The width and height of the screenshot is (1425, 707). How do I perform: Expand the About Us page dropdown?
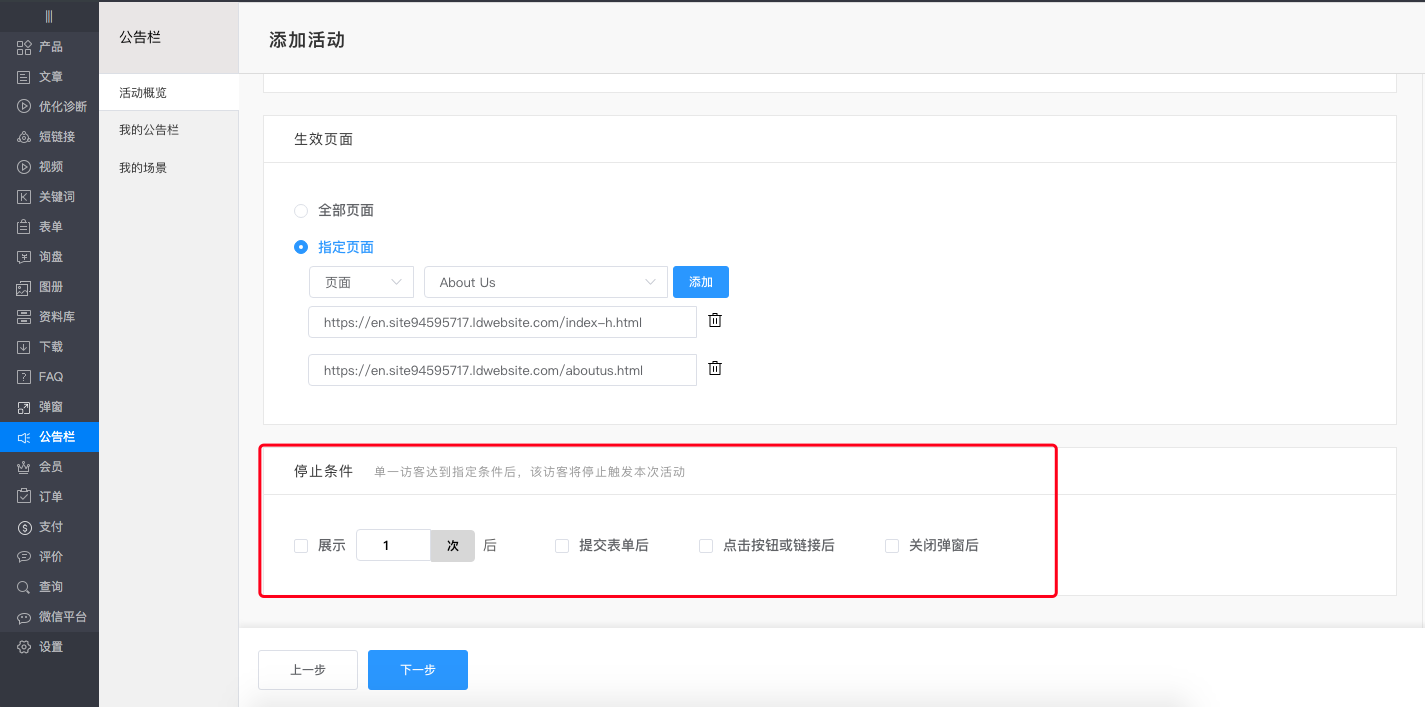(x=545, y=282)
